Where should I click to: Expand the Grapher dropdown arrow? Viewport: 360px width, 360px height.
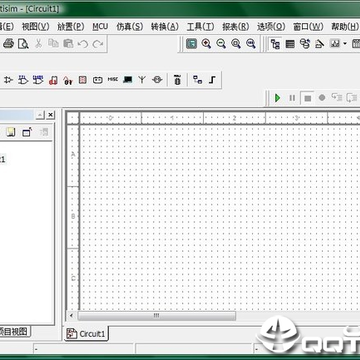pos(345,44)
